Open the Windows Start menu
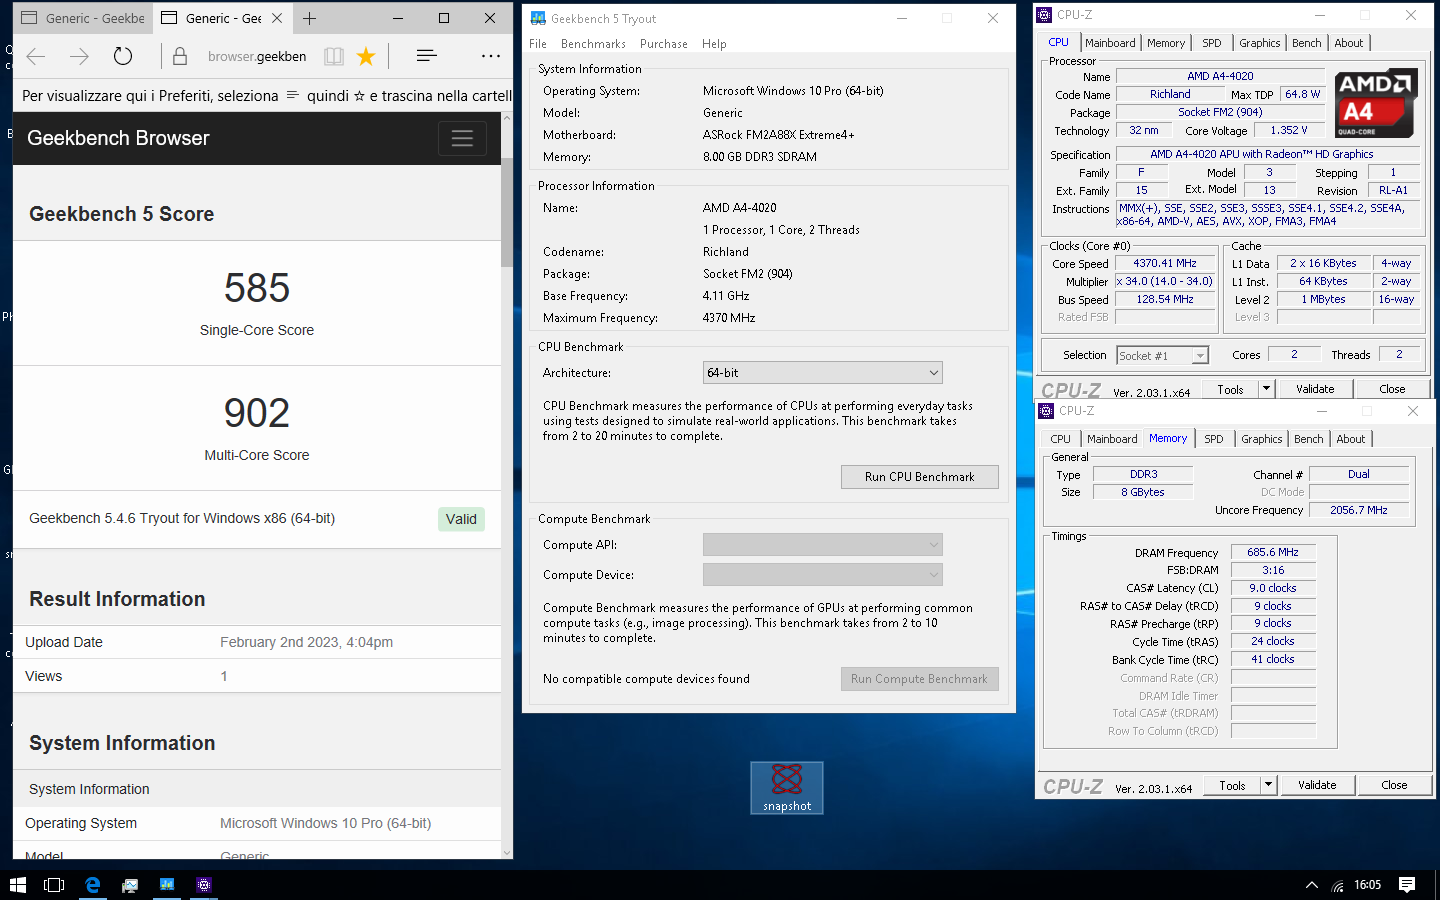 tap(18, 885)
